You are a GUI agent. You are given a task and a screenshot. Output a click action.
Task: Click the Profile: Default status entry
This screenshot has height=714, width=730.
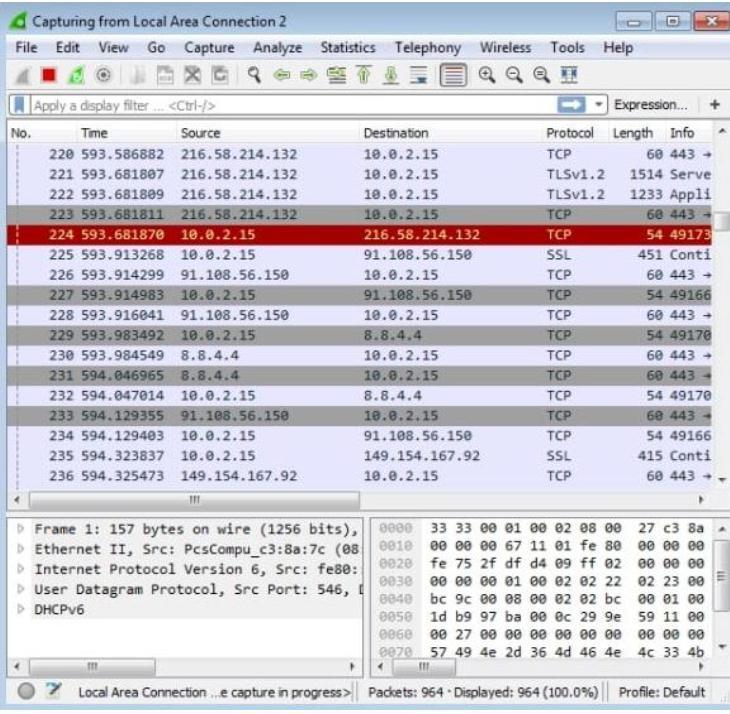[x=662, y=692]
